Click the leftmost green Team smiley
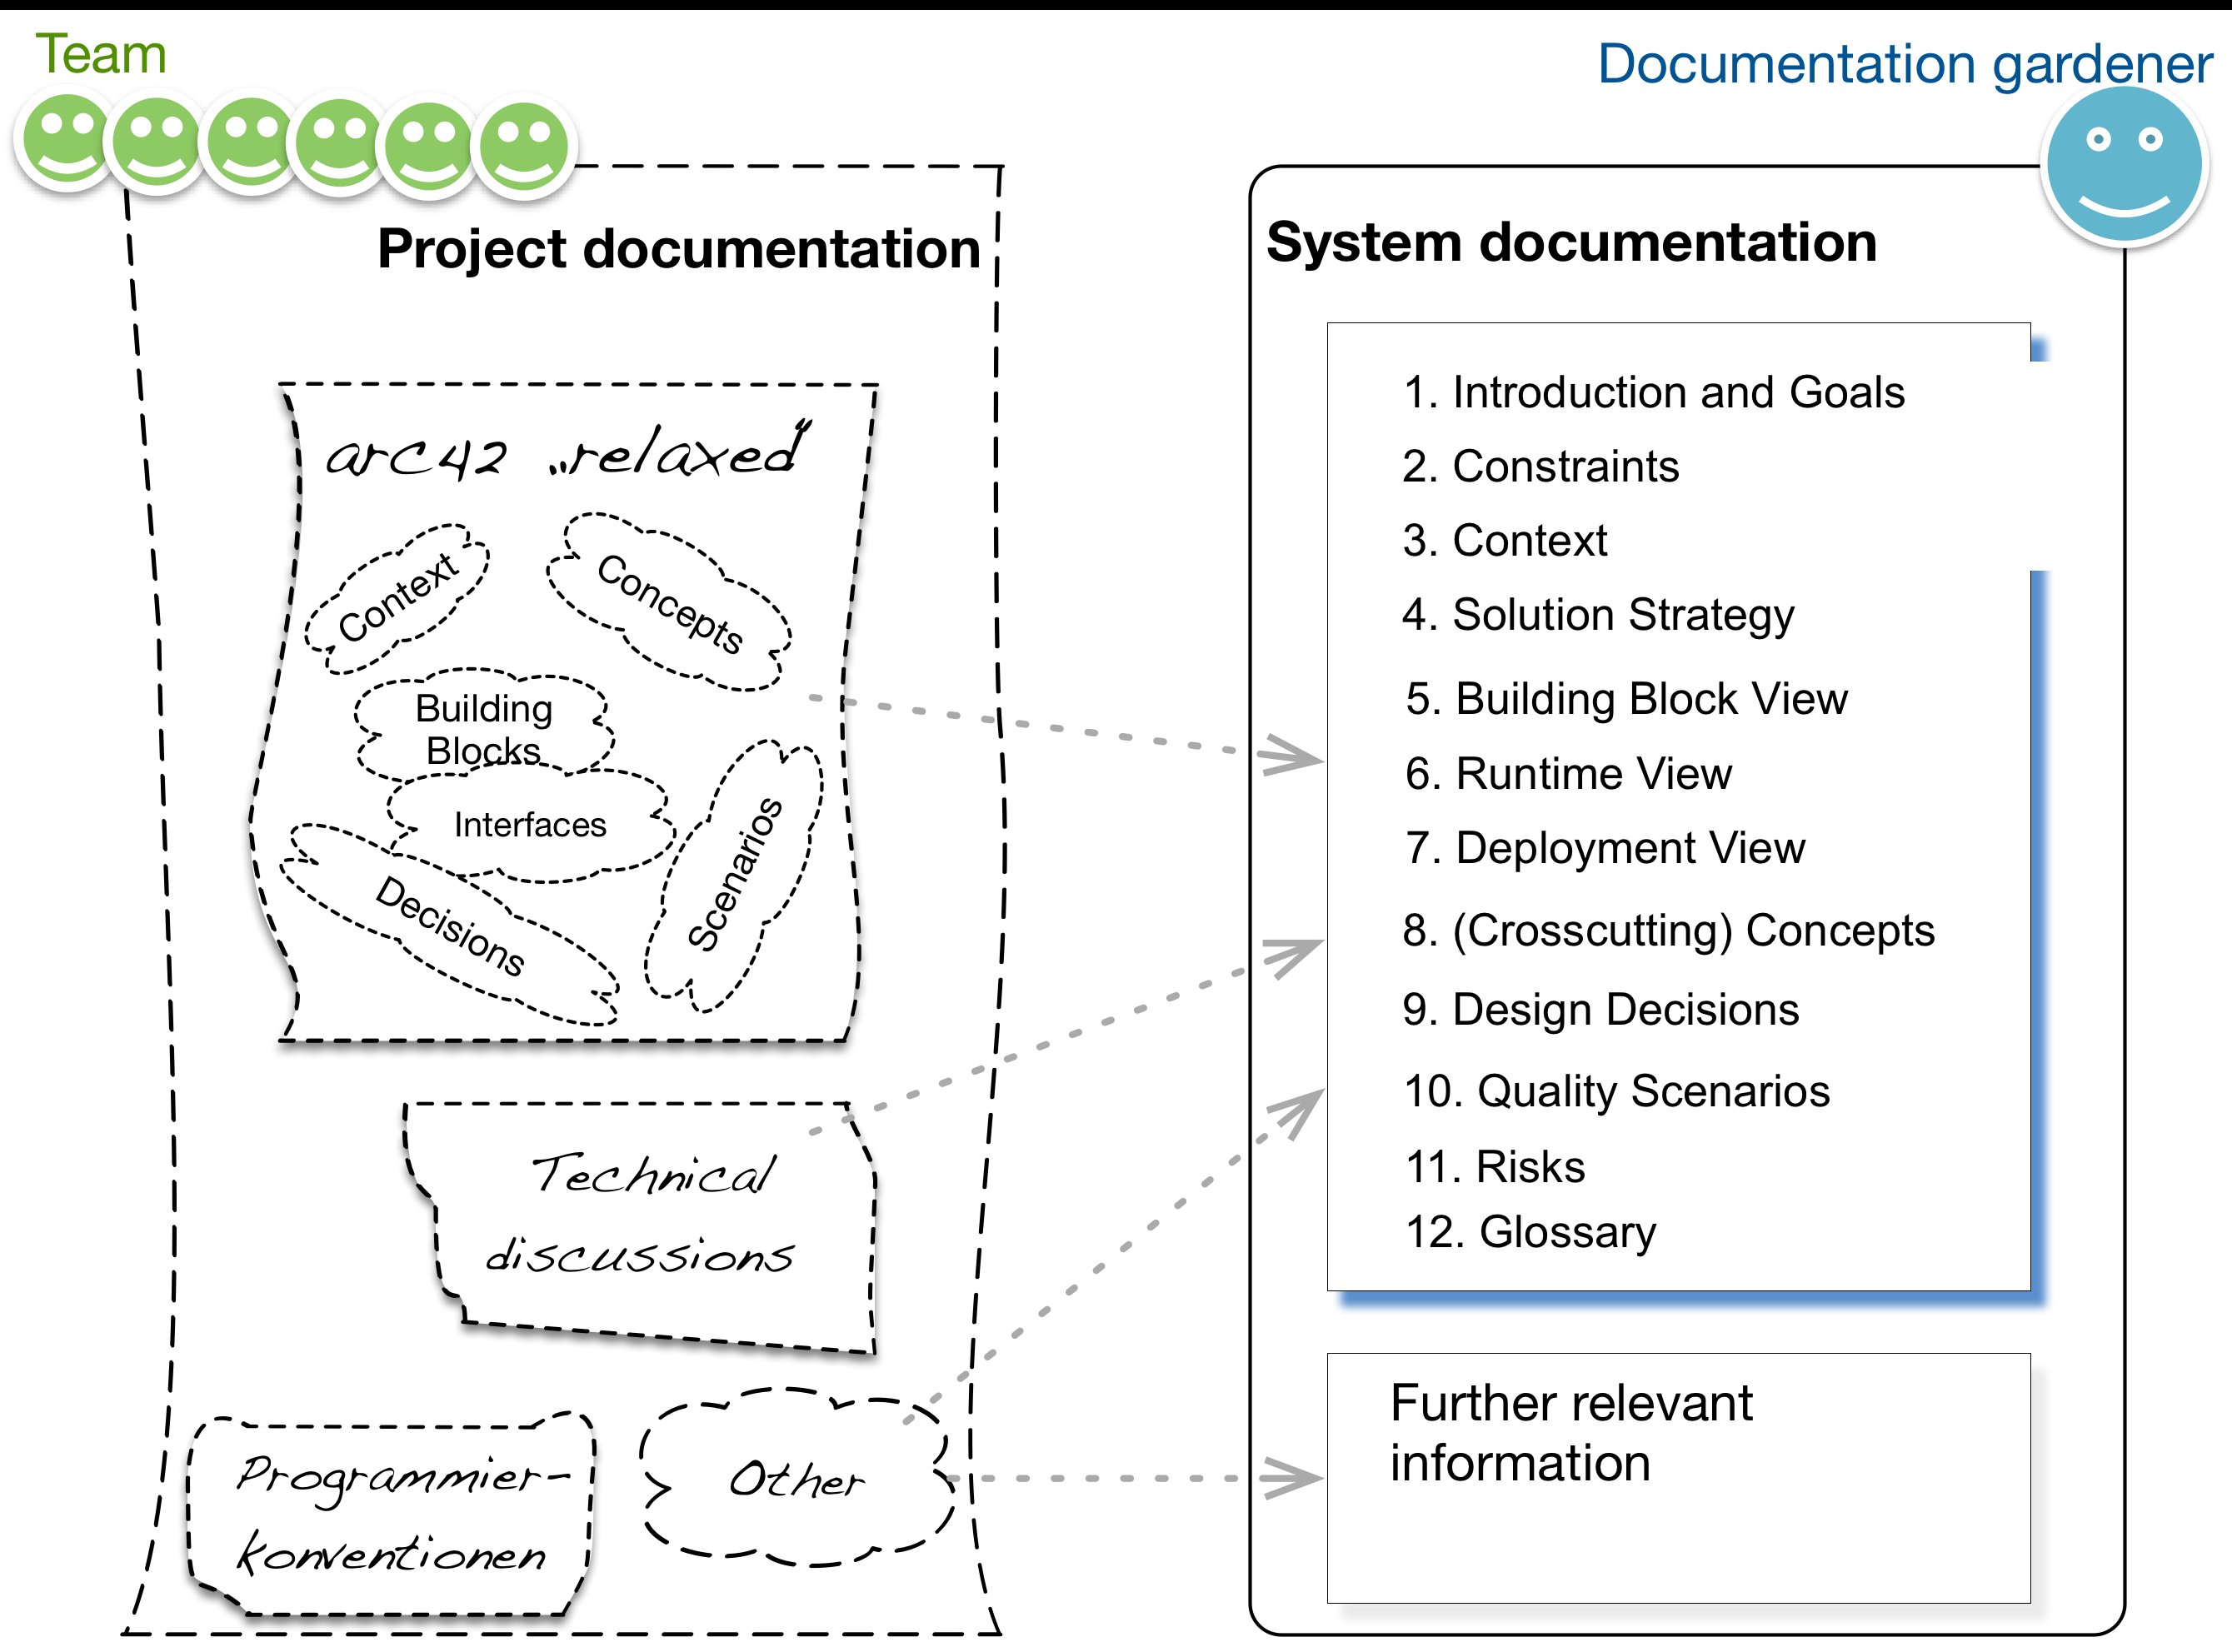 (x=66, y=141)
